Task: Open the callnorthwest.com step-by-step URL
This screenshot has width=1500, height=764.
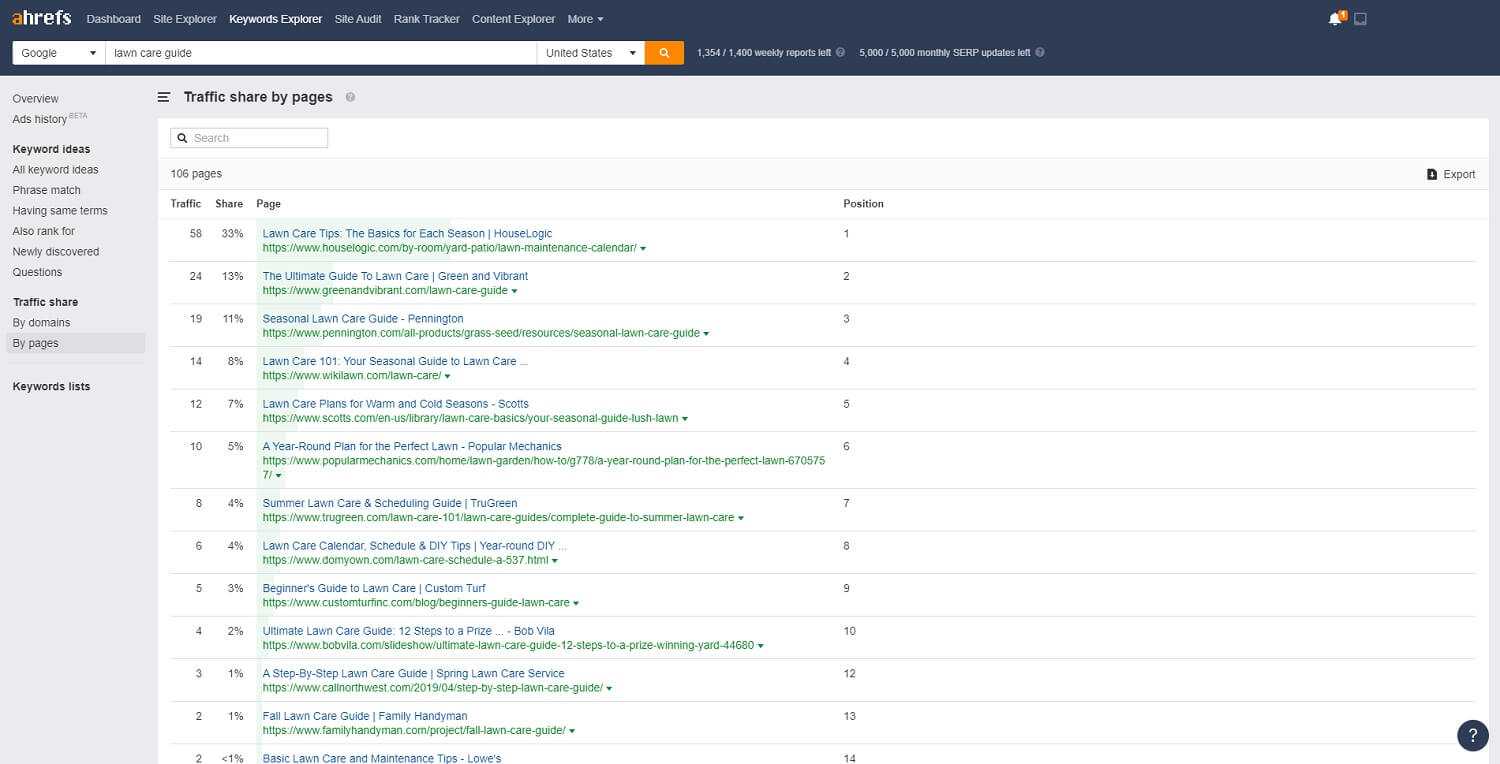Action: pyautogui.click(x=432, y=688)
